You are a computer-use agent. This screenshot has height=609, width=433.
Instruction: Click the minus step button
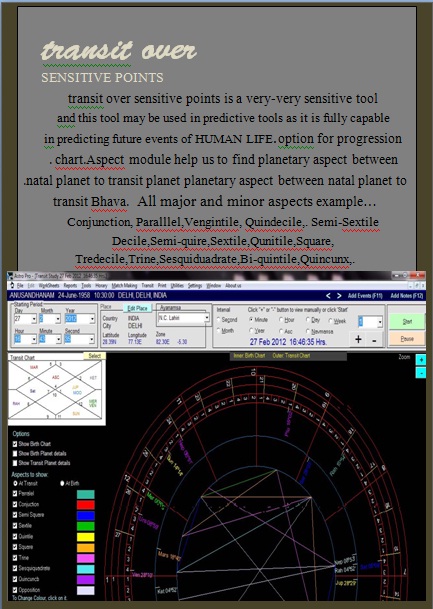[x=374, y=340]
